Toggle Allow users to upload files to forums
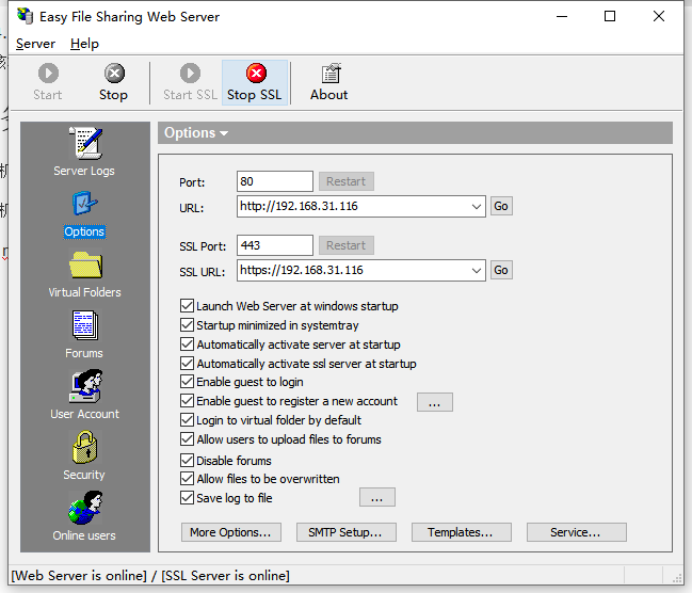692x593 pixels. click(x=187, y=439)
